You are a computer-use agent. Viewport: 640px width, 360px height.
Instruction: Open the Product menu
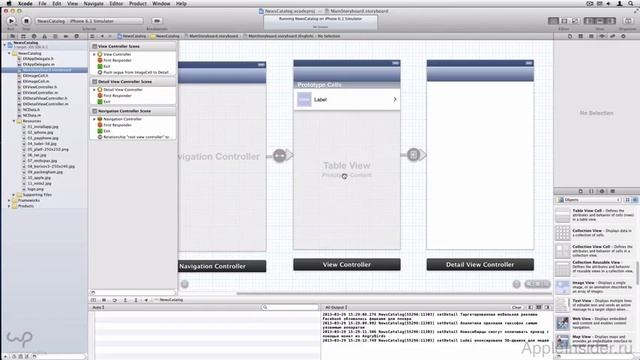[x=138, y=4]
